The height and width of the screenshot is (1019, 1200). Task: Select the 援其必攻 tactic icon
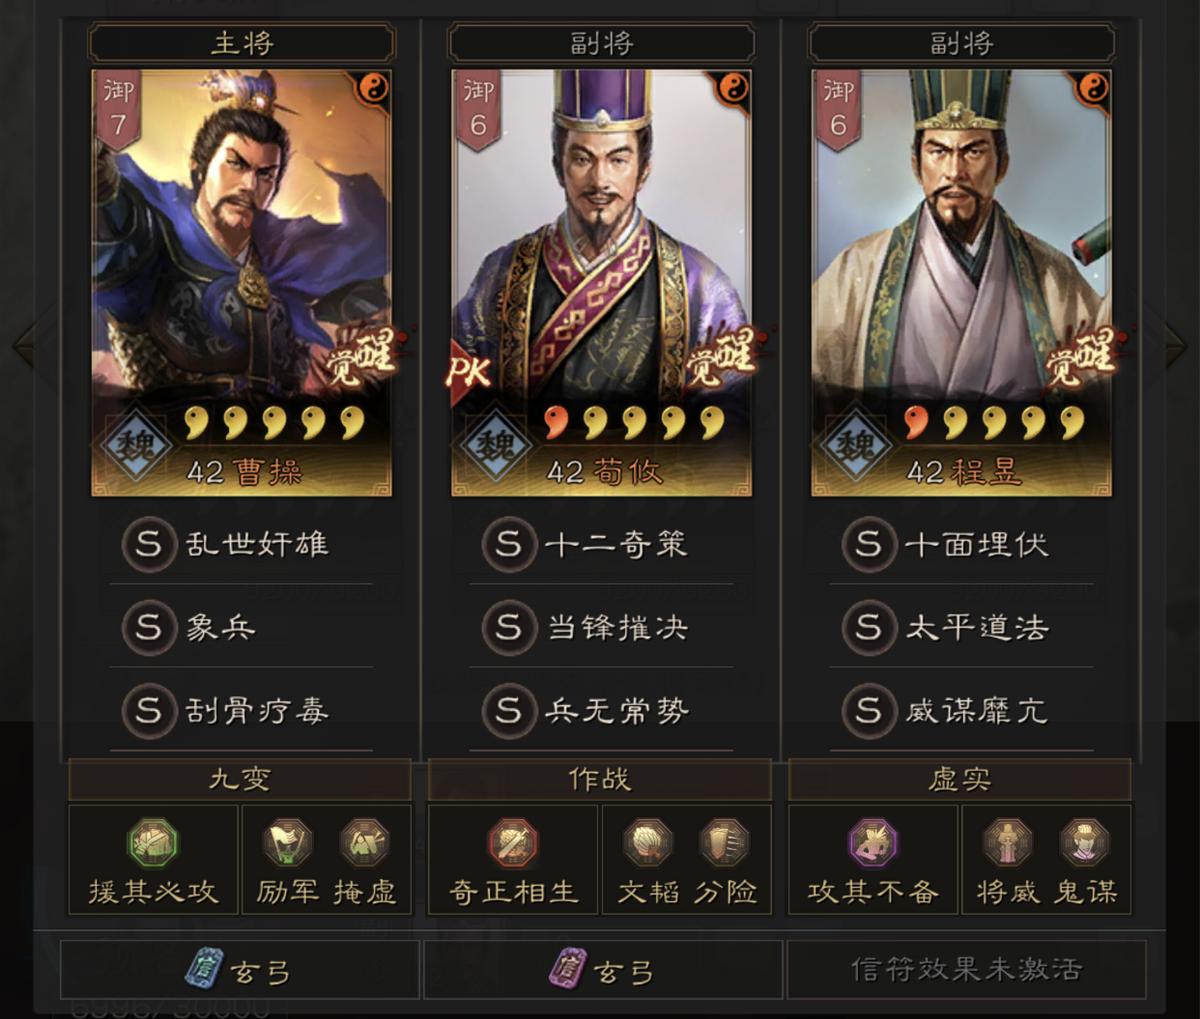click(x=152, y=843)
